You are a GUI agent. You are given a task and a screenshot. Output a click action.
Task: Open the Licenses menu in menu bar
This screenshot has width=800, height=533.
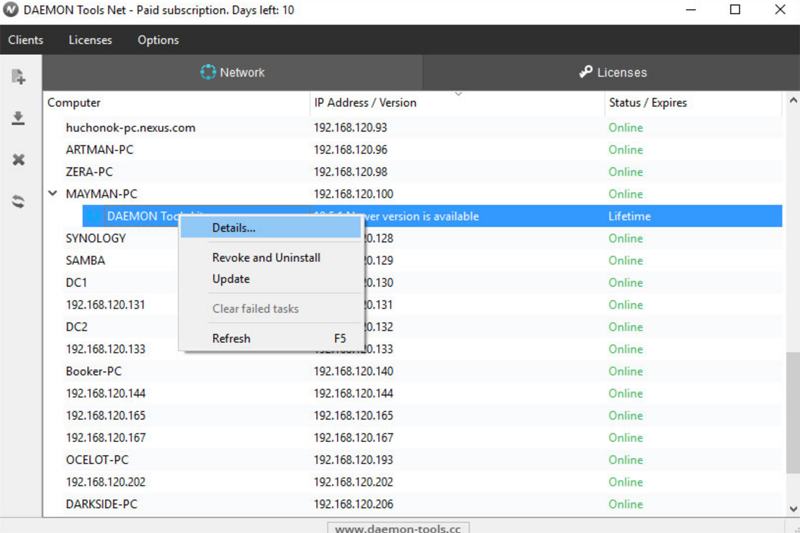point(90,40)
